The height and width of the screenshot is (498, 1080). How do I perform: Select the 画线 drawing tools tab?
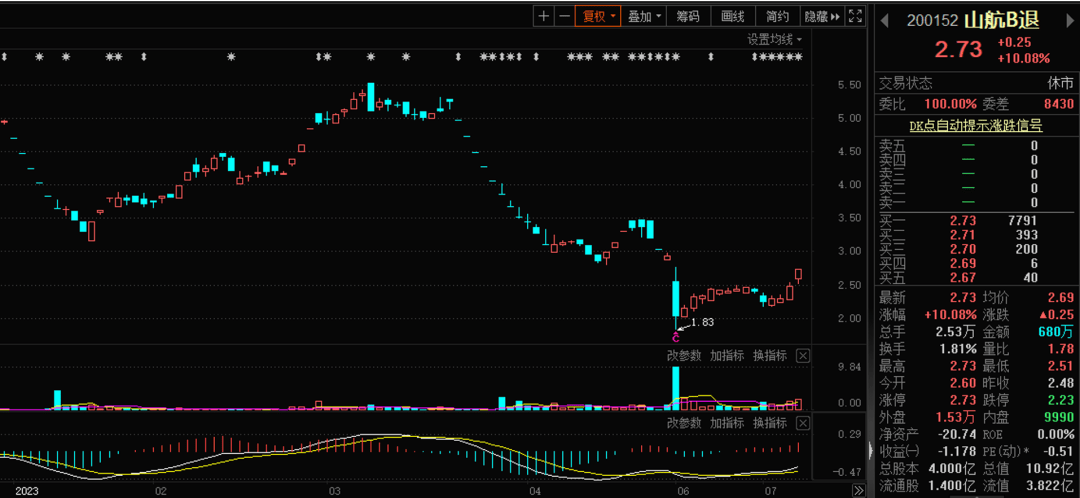point(733,16)
